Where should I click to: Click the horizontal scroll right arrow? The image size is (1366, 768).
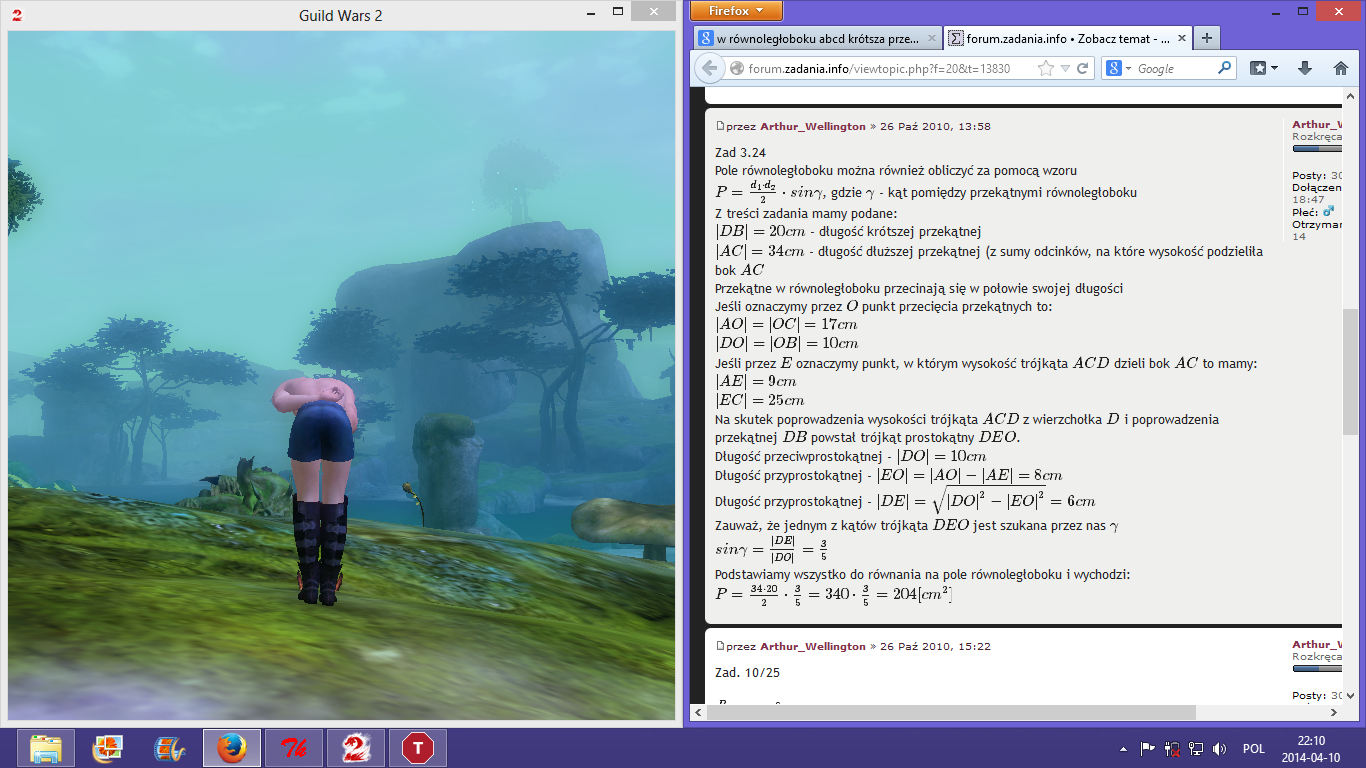click(x=1335, y=712)
